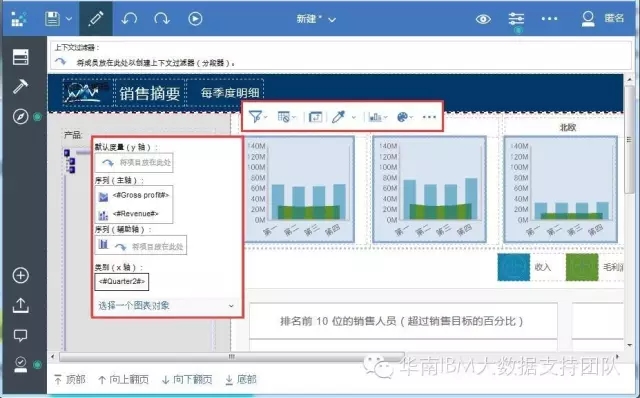
Task: Click the 向下翻页 page down link
Action: 187,380
